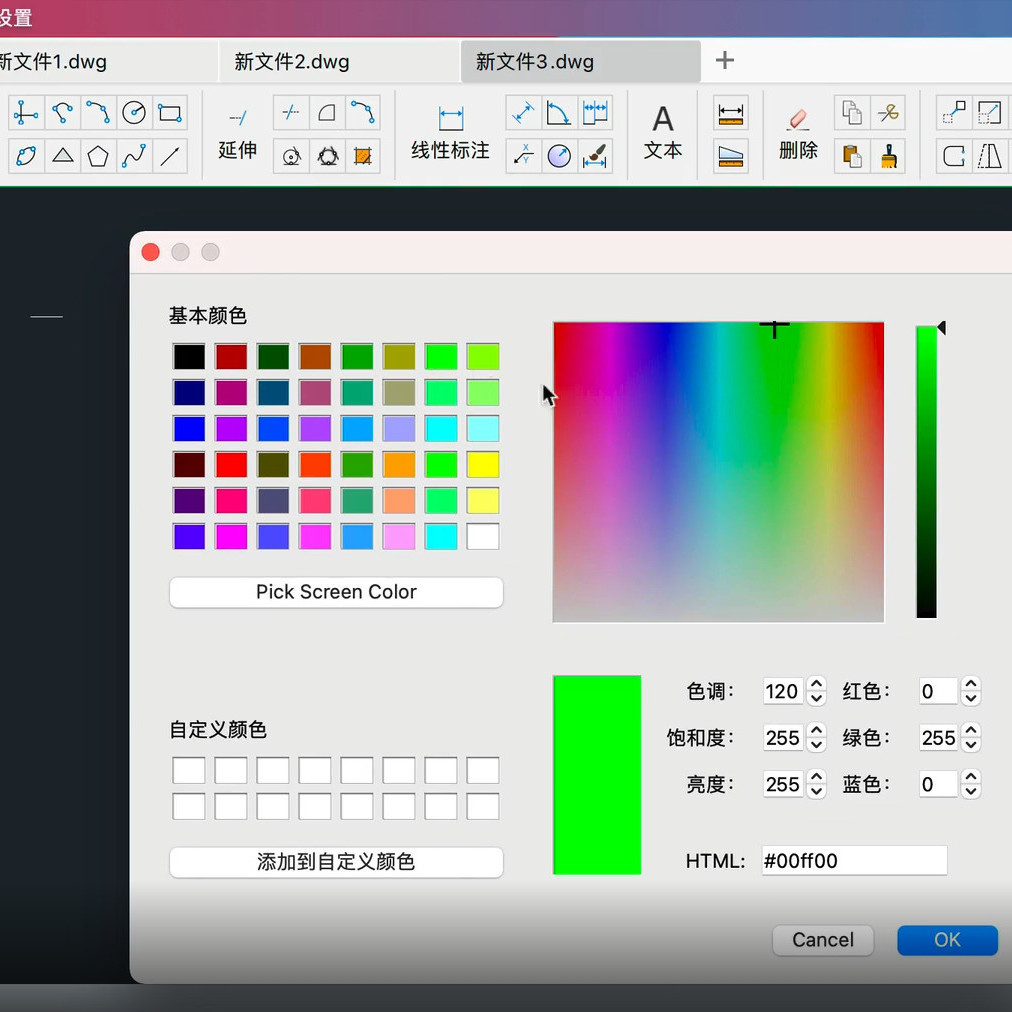
Task: Click the paste clipboard icon
Action: coord(852,156)
